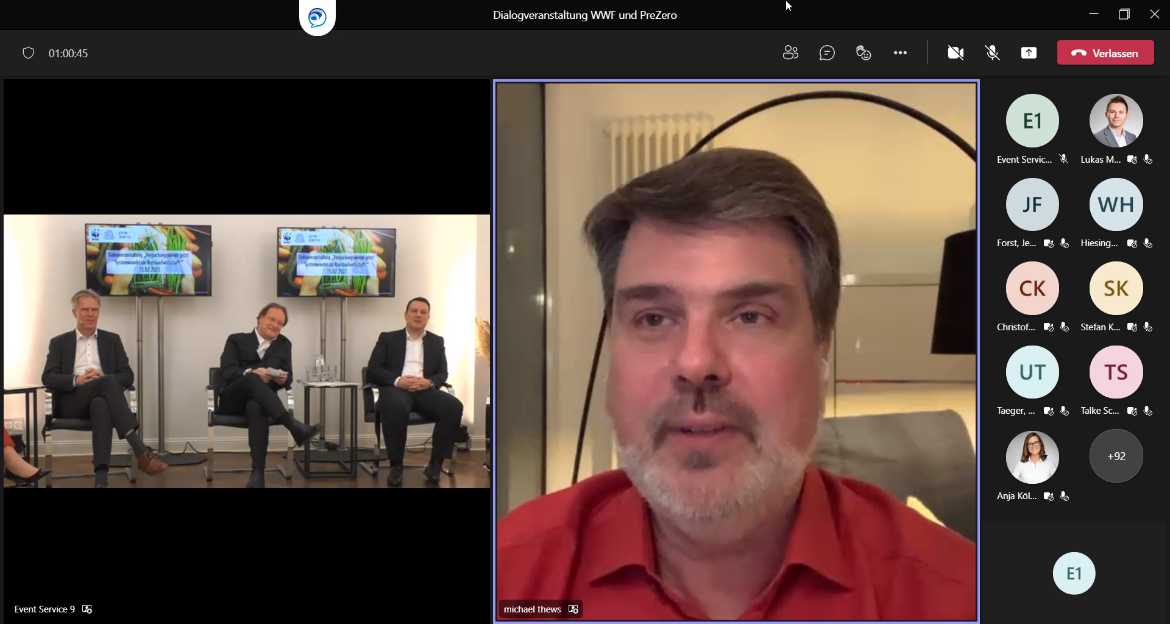Screen dimensions: 1170x624
Task: Click the shield security icon
Action: click(28, 53)
